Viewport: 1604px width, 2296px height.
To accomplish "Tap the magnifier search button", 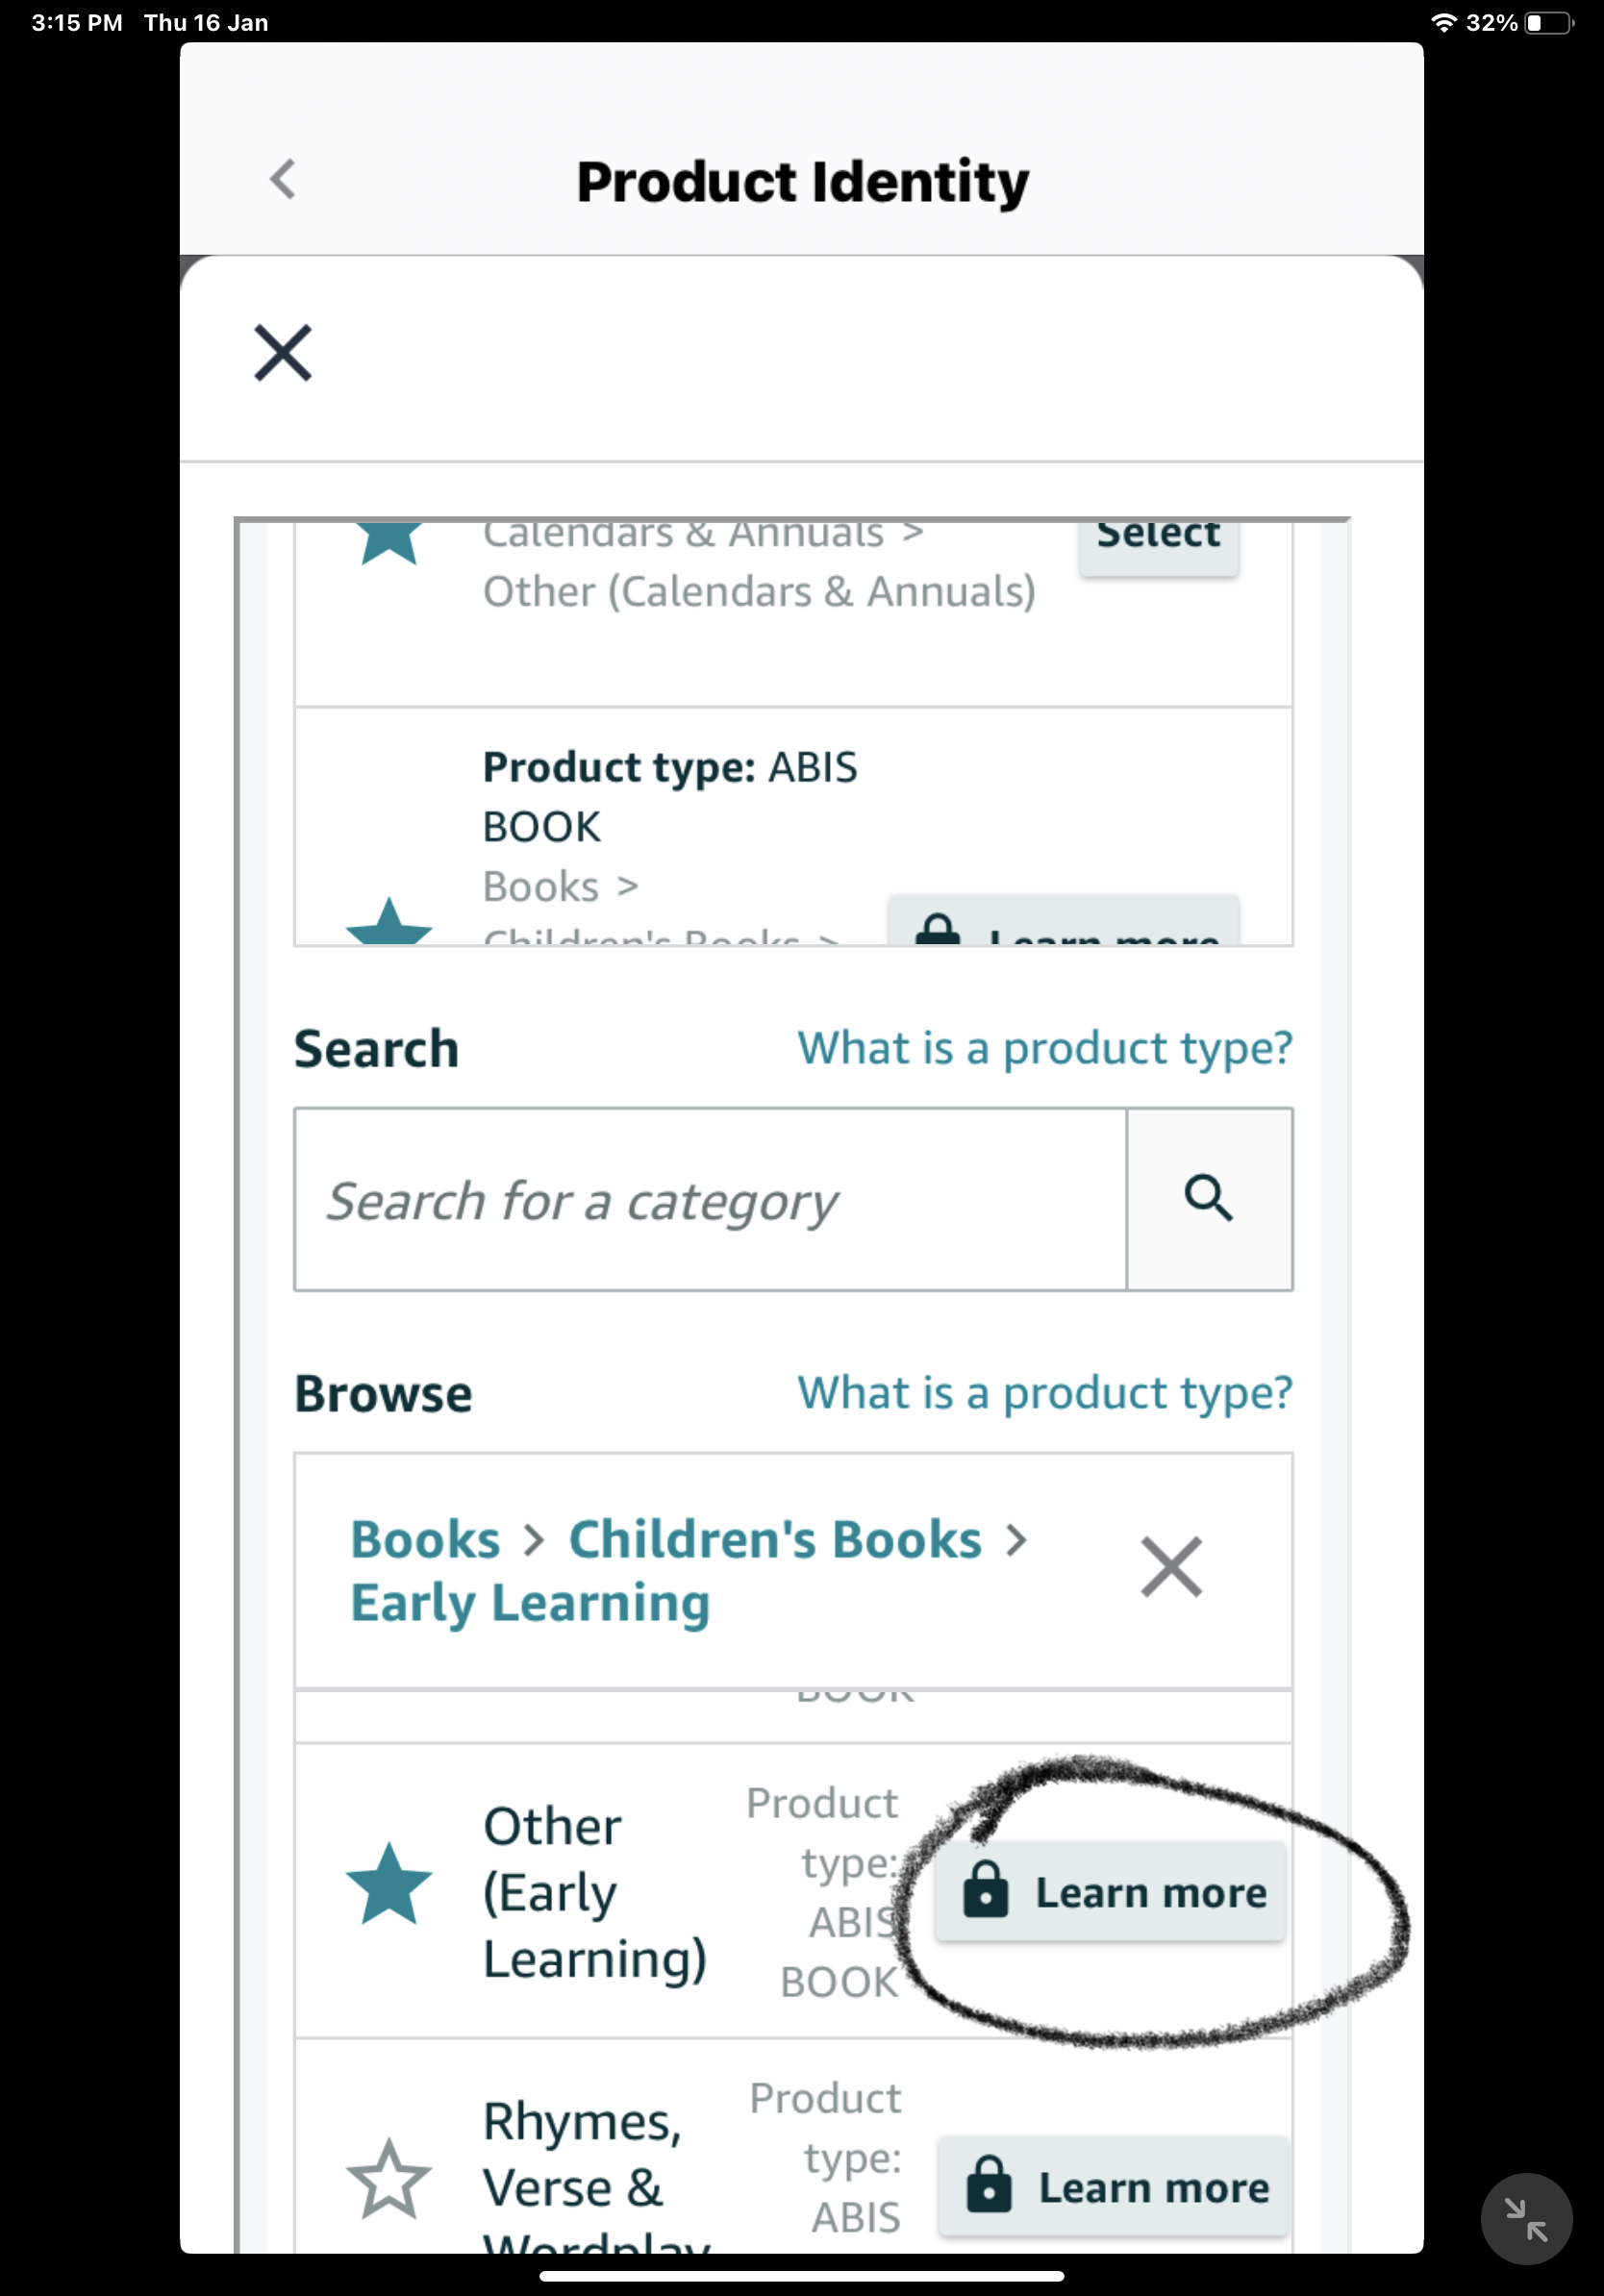I will [1209, 1199].
